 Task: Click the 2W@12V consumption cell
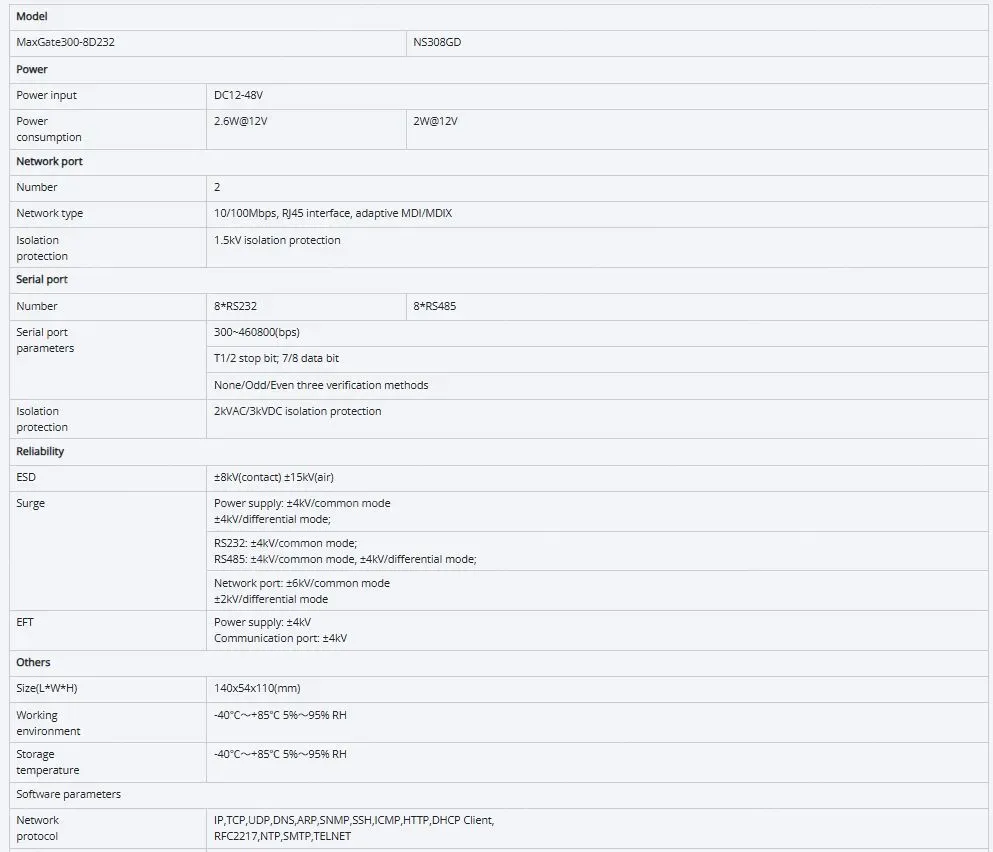click(436, 121)
